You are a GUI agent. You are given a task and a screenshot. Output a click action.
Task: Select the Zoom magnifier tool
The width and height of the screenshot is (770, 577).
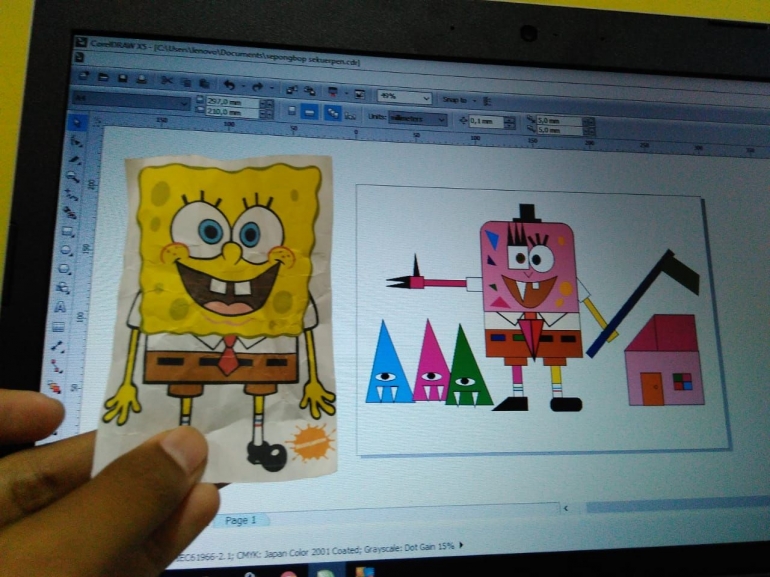click(73, 176)
